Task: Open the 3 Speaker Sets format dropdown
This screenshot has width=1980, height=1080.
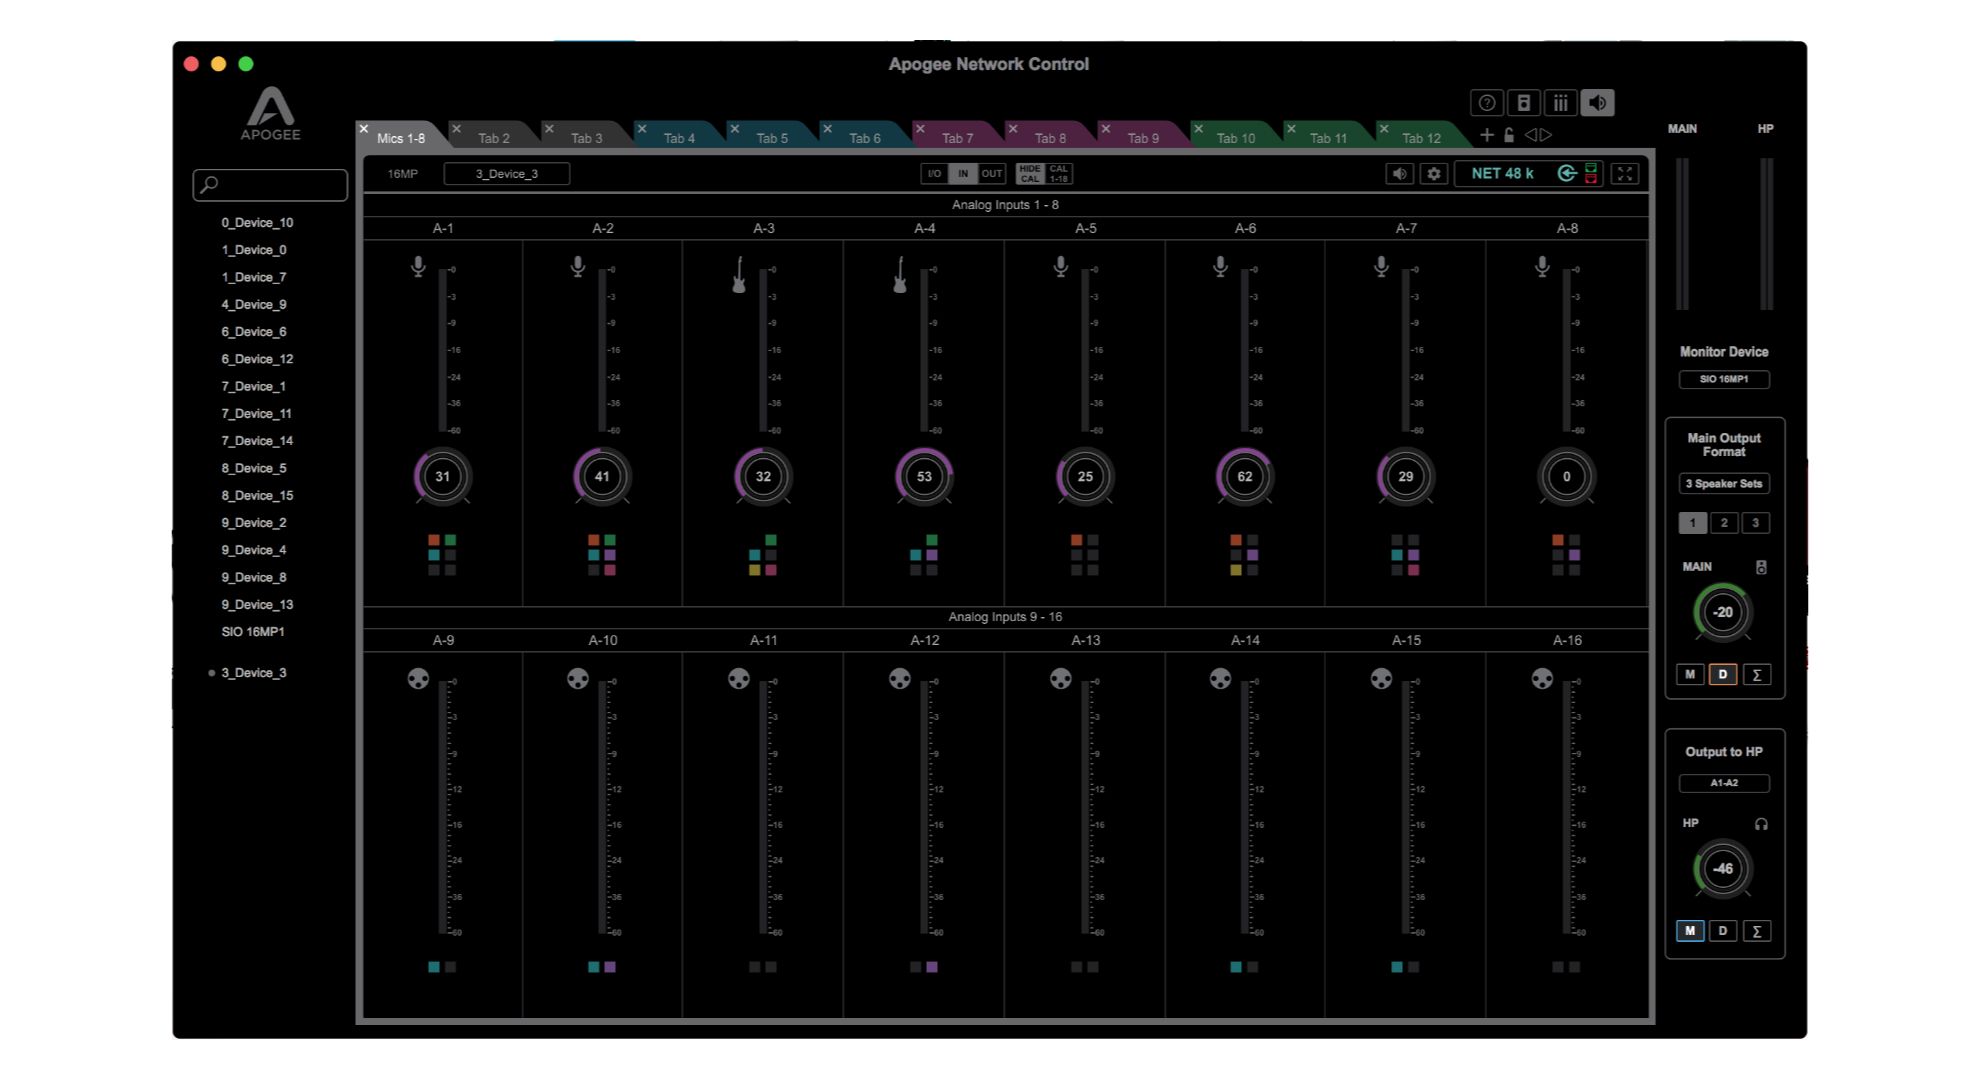Action: (x=1724, y=484)
